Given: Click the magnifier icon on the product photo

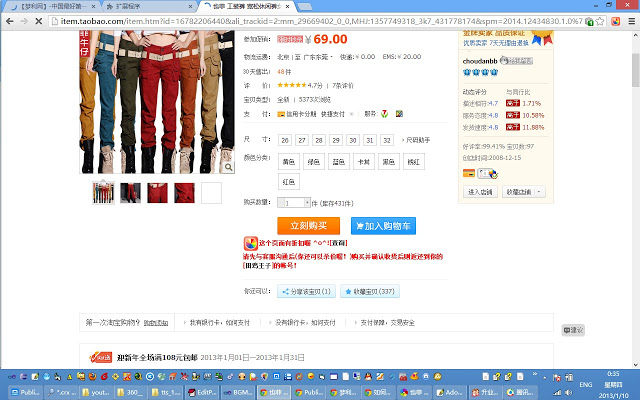Looking at the screenshot, I should pyautogui.click(x=228, y=167).
